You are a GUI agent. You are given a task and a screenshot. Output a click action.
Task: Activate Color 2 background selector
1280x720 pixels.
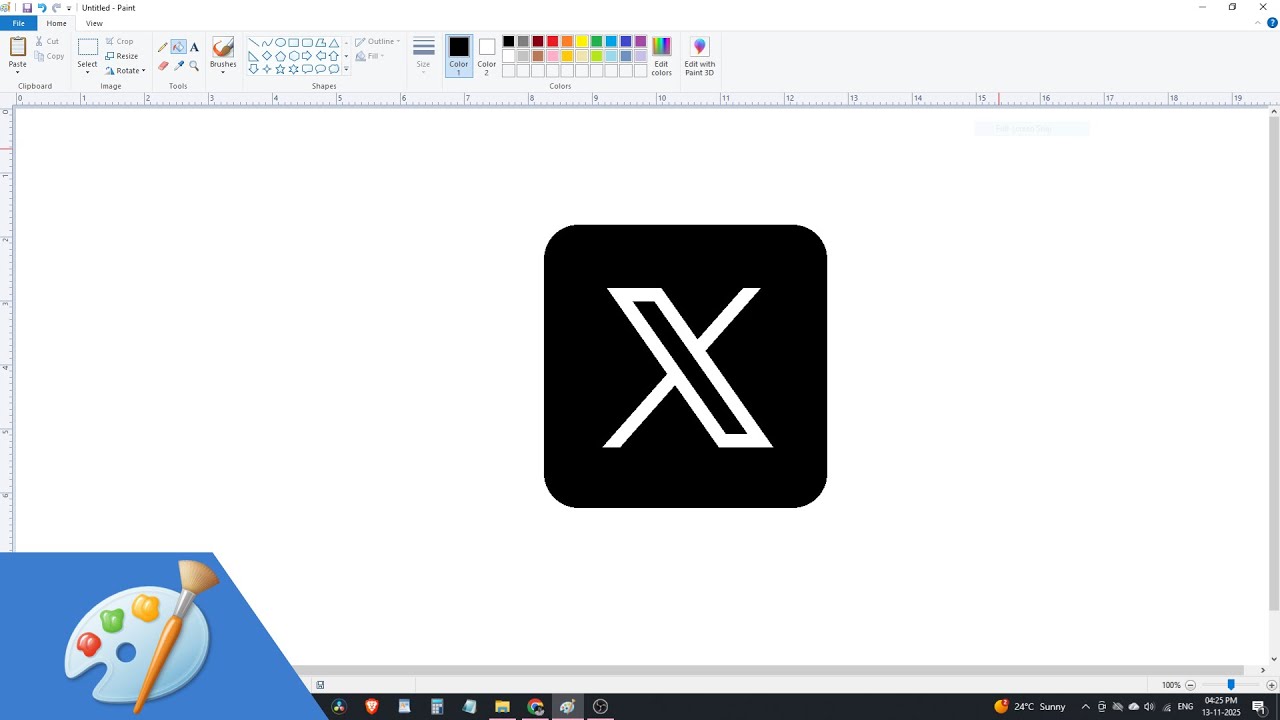(x=487, y=56)
